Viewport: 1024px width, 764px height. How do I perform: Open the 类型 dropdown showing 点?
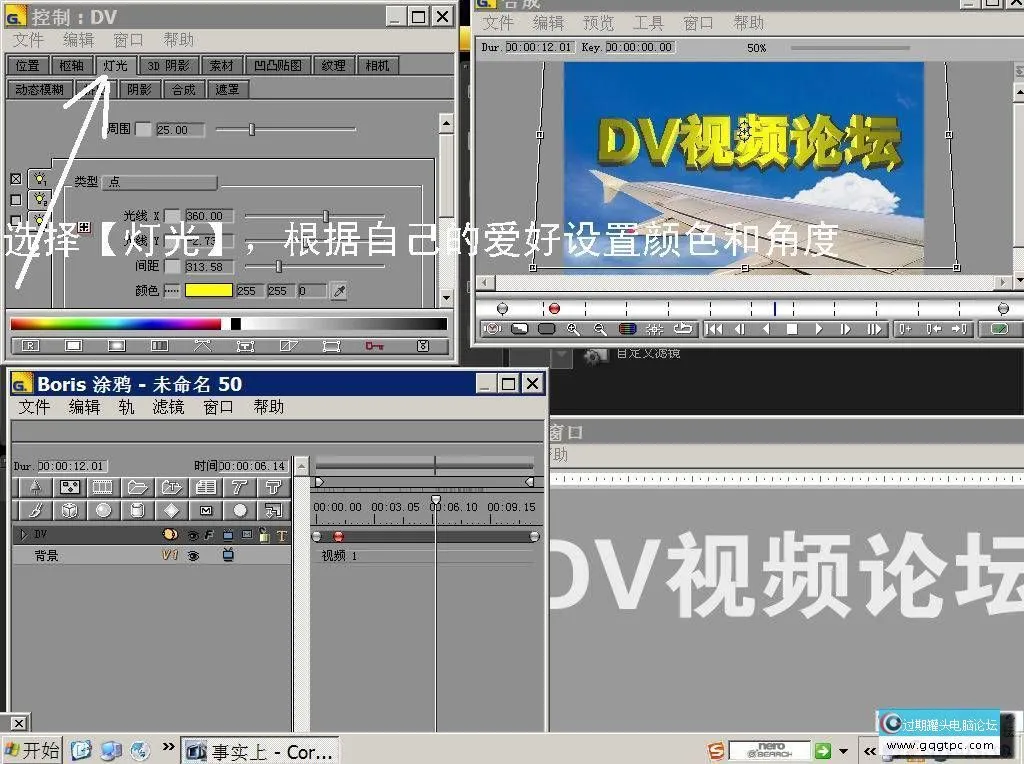point(158,182)
